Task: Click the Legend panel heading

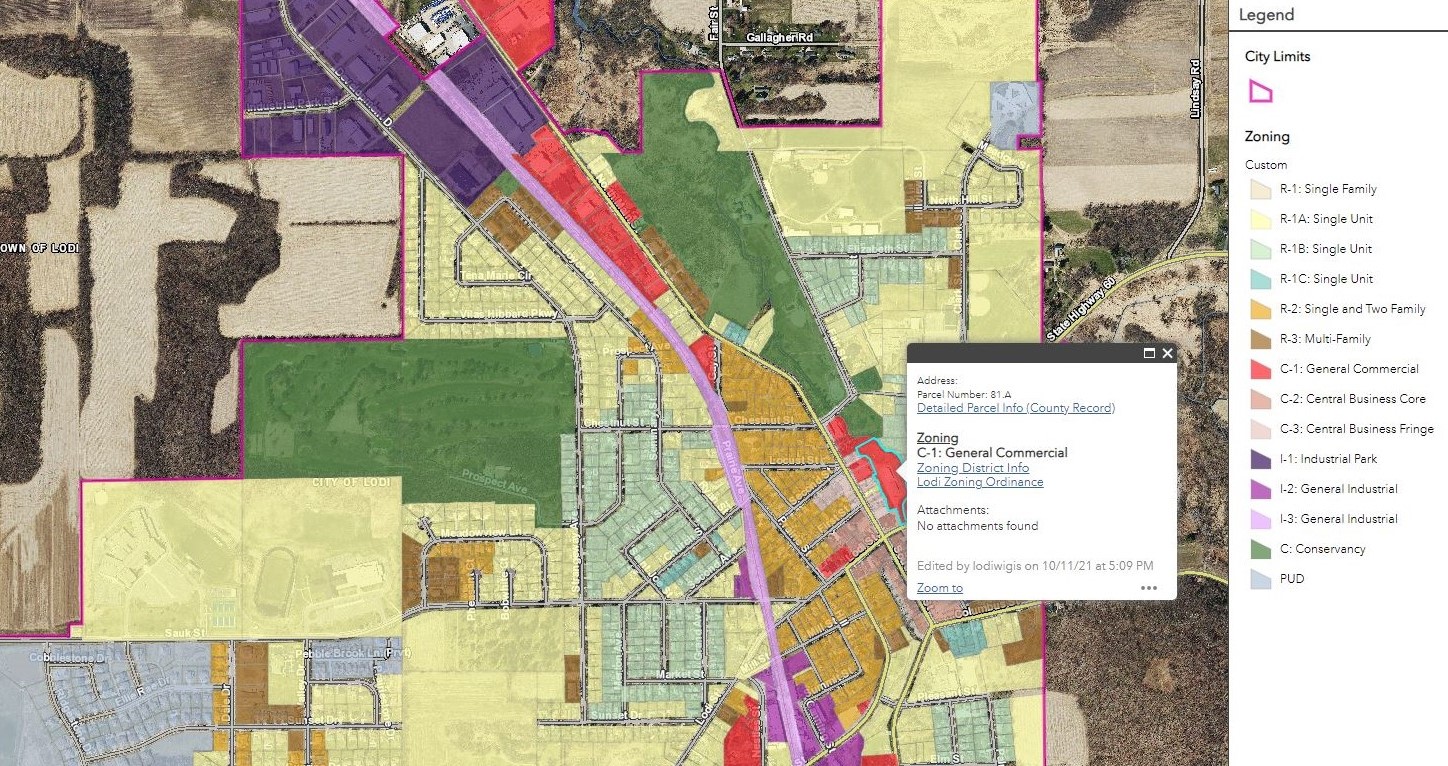Action: [1267, 14]
